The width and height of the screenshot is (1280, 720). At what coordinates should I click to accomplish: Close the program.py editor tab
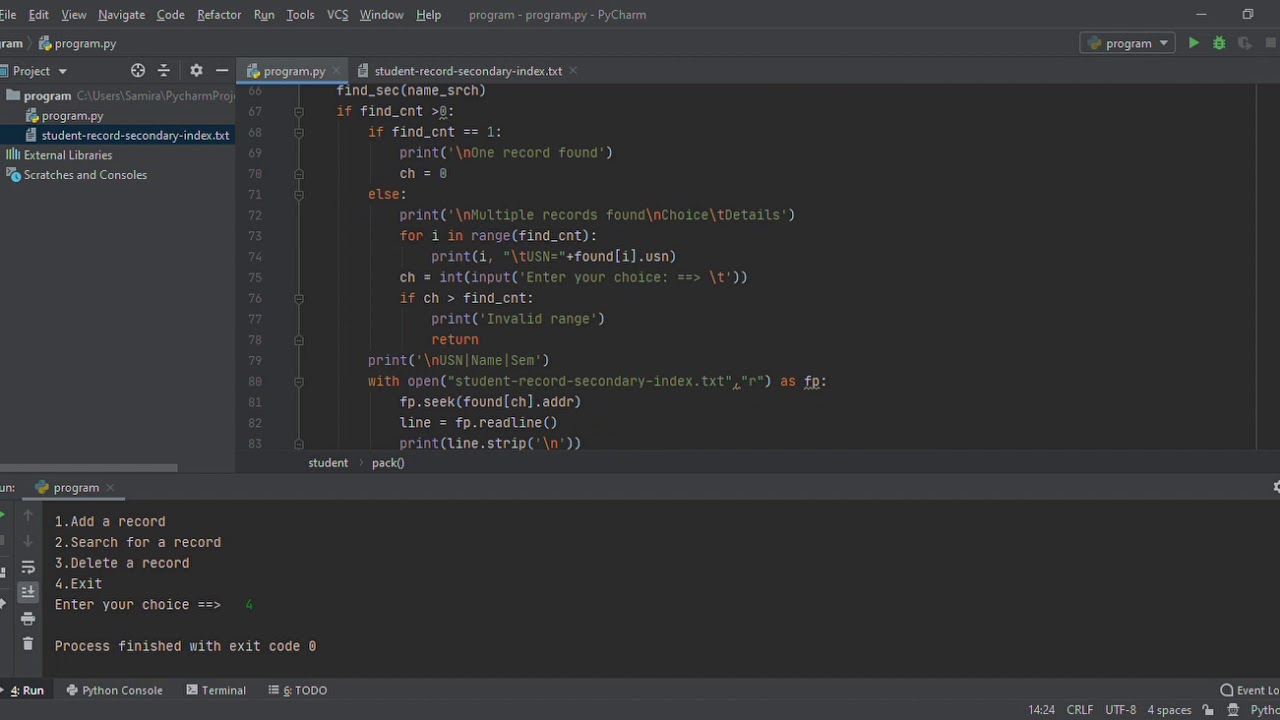point(337,71)
